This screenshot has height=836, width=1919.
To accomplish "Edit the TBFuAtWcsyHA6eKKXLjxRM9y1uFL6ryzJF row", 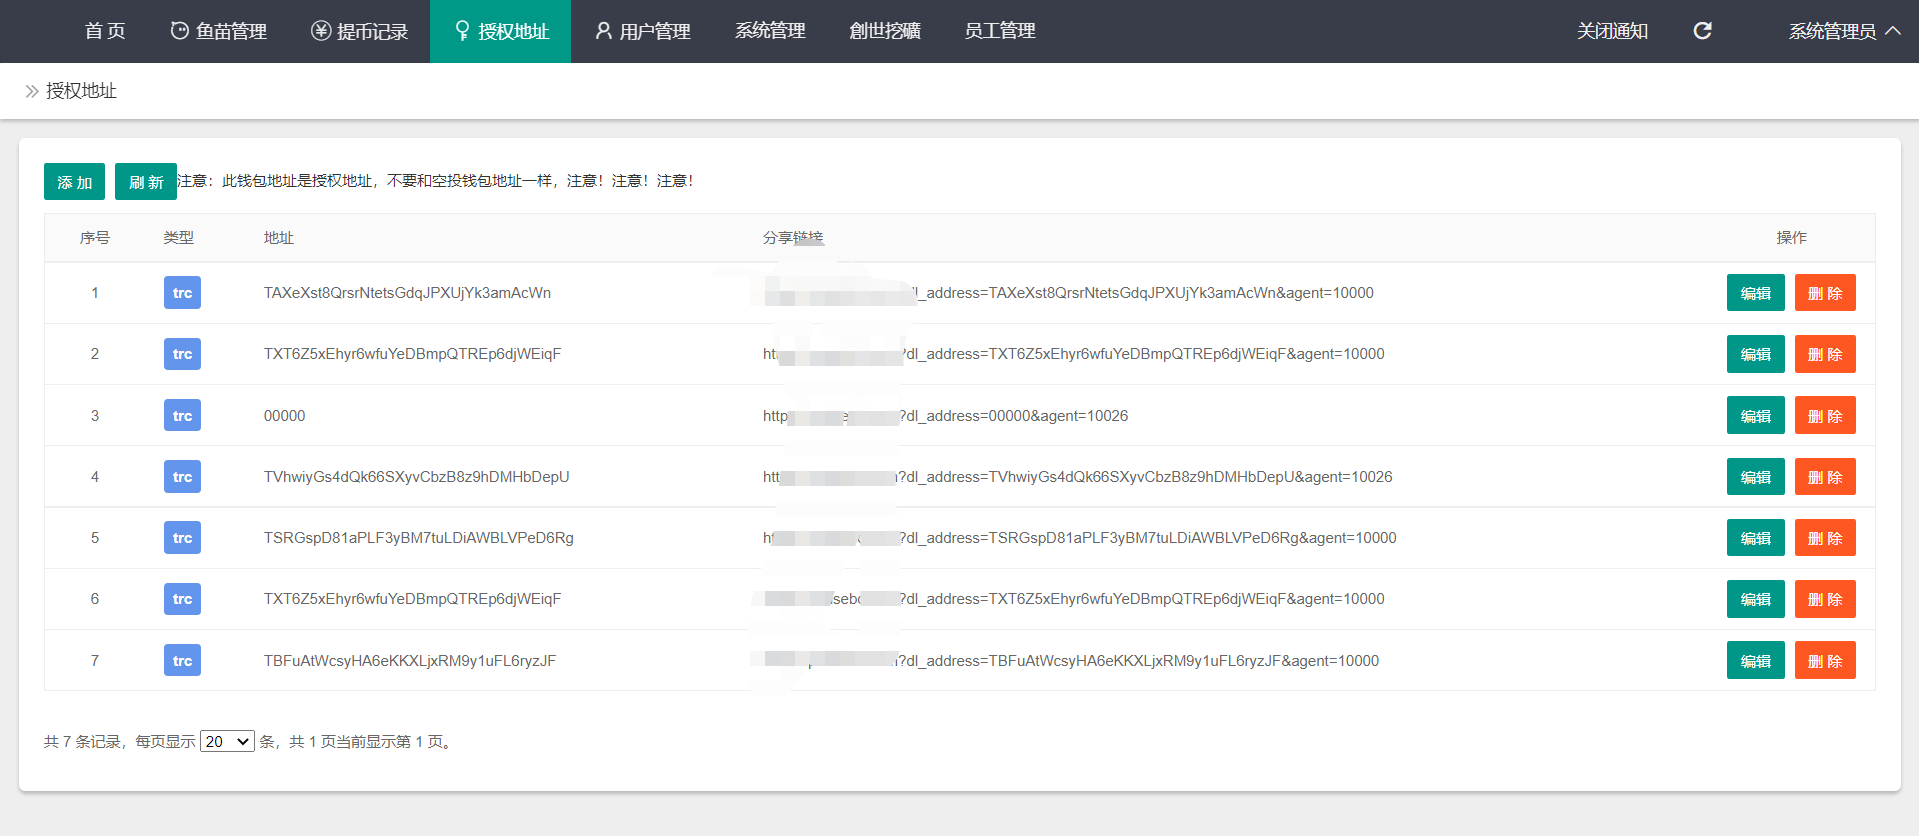I will click(x=1755, y=660).
